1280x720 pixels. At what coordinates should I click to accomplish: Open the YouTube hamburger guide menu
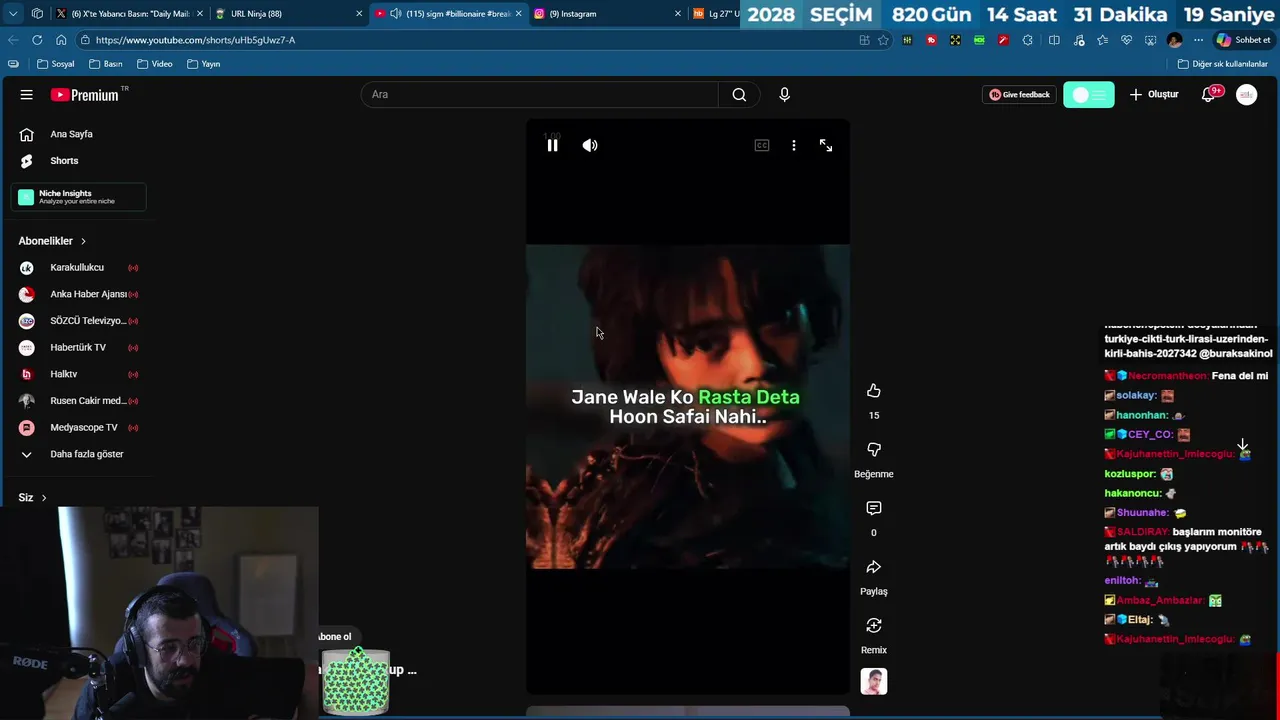(x=27, y=94)
